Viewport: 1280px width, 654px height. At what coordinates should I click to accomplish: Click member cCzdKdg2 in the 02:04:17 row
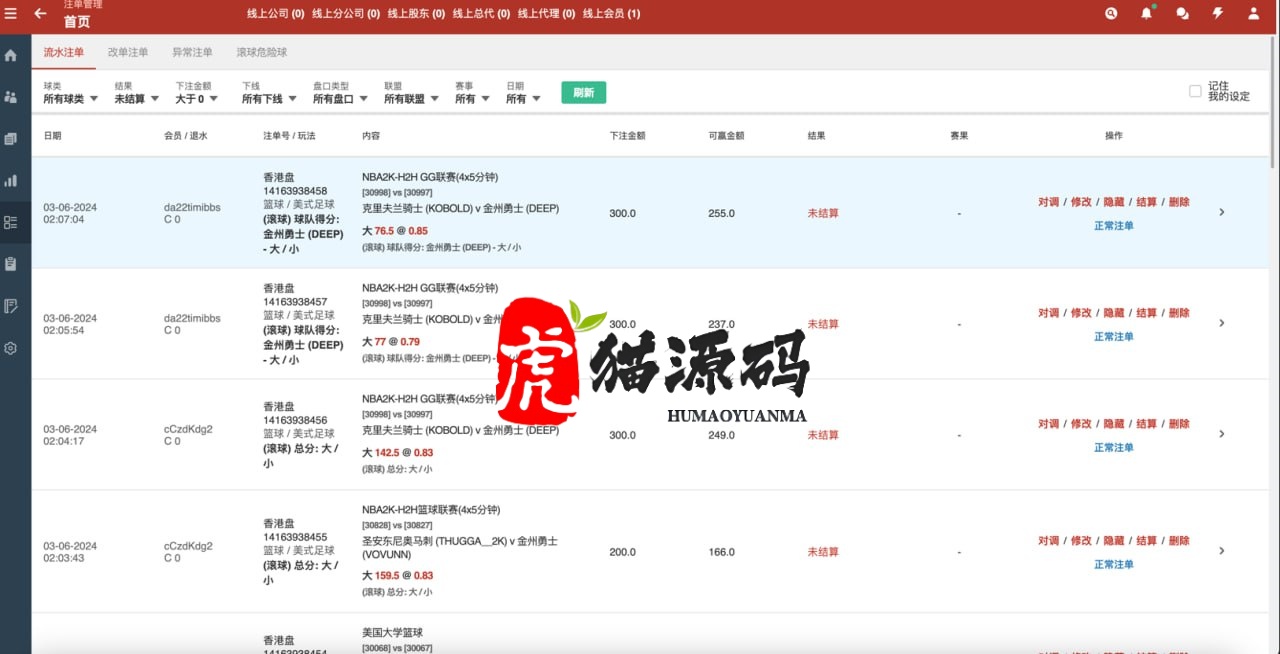[188, 429]
